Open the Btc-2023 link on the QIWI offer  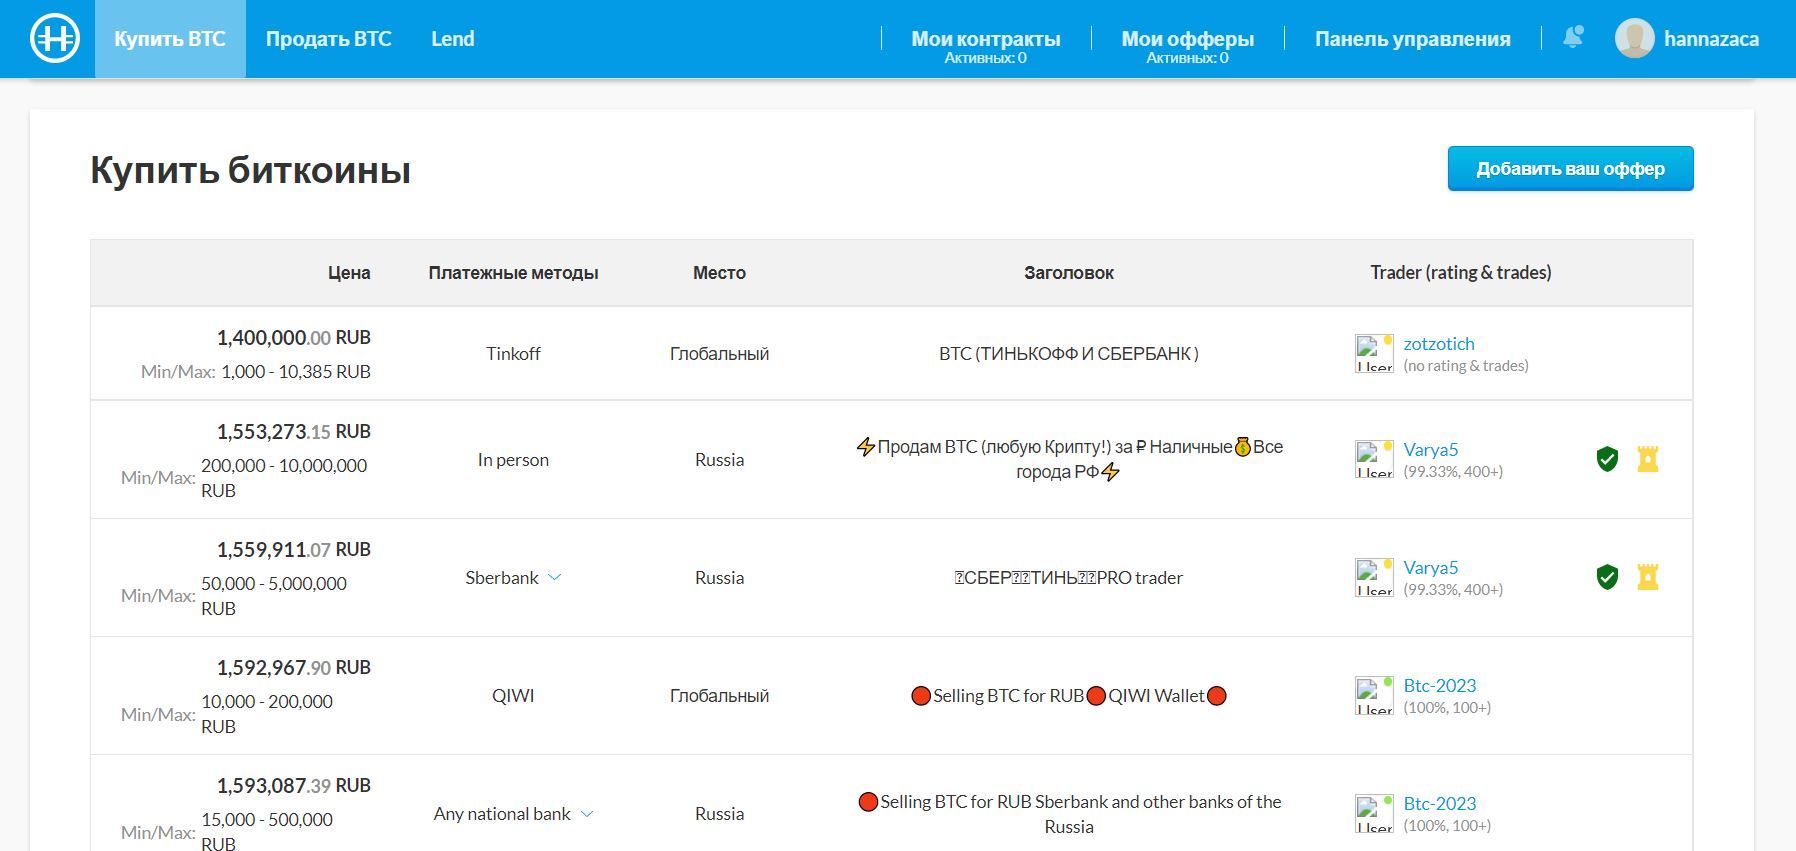pos(1439,686)
